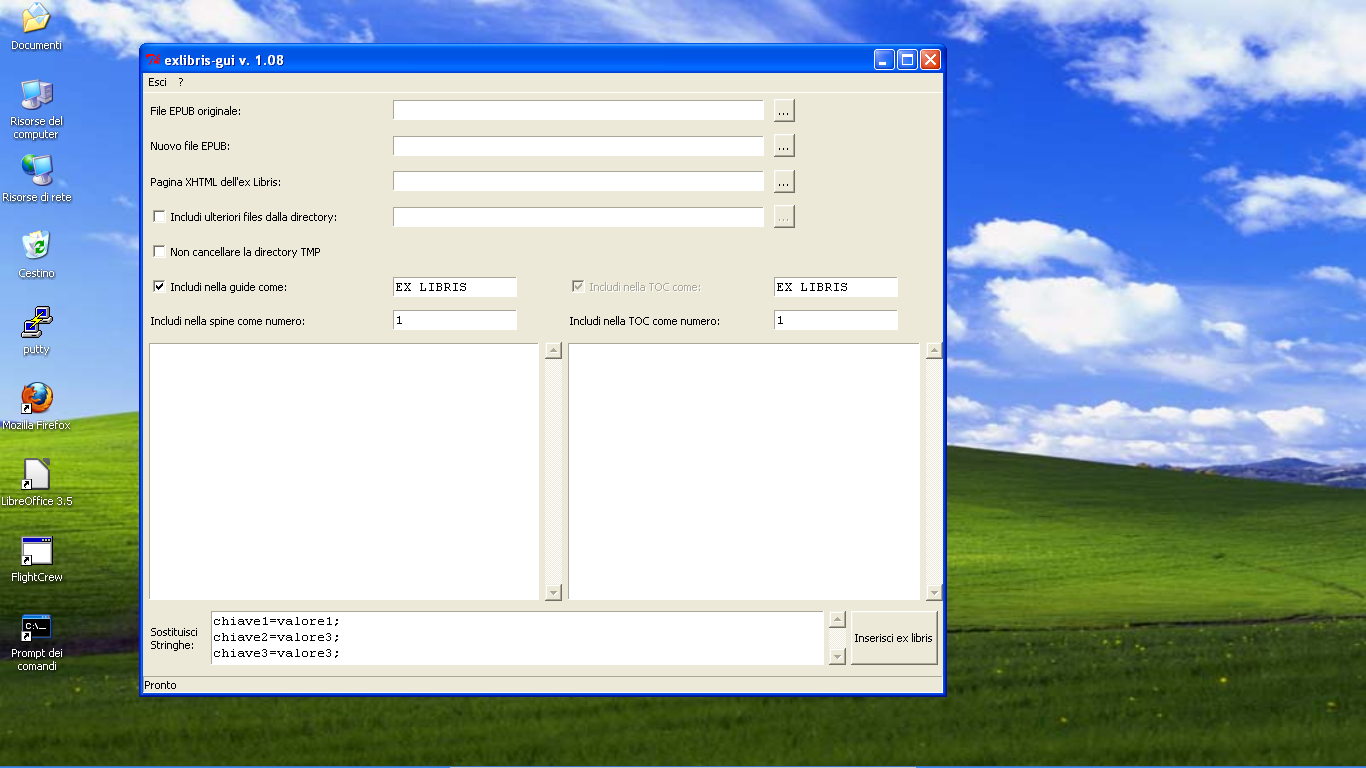1366x768 pixels.
Task: Click inside the left large text area
Action: tap(344, 471)
